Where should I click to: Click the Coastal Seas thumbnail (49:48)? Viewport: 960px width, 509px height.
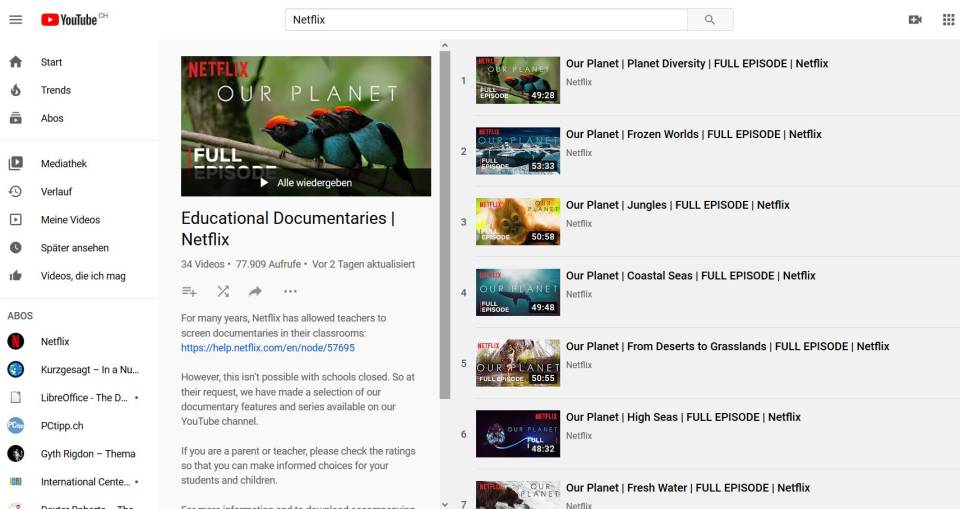pyautogui.click(x=518, y=292)
